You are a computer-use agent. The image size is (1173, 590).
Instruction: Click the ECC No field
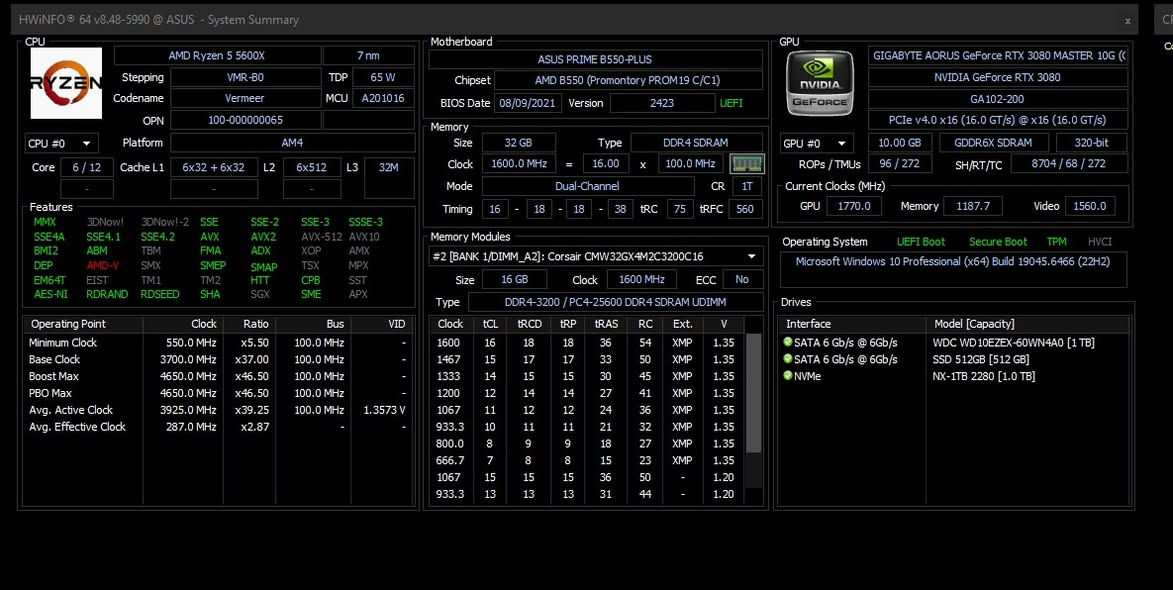(741, 280)
